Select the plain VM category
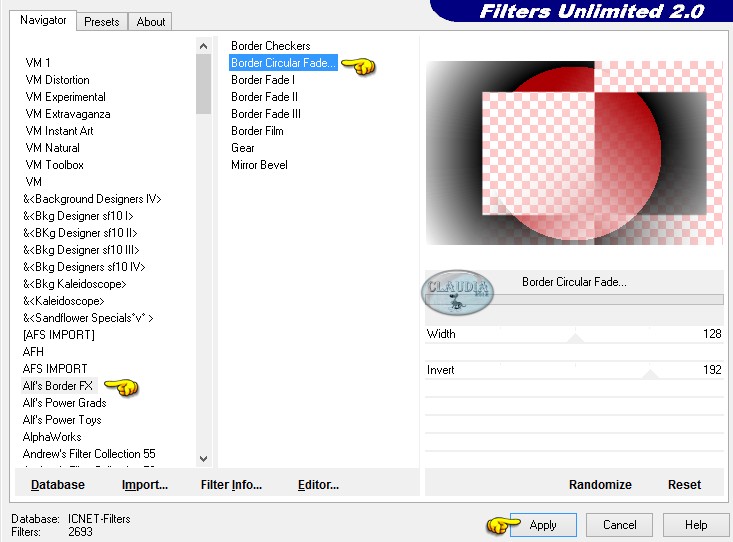Viewport: 733px width, 542px height. coord(34,181)
